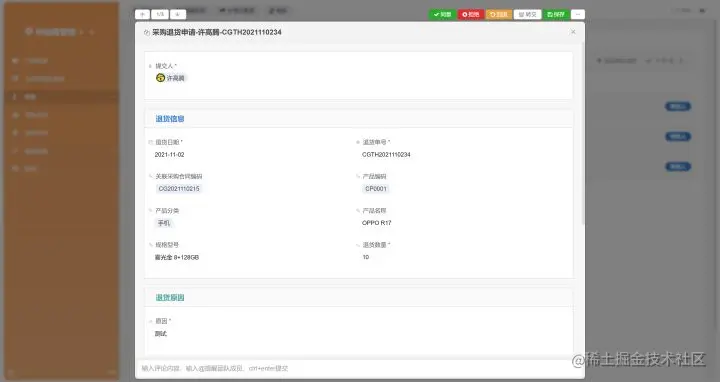The height and width of the screenshot is (382, 720).
Task: Click the green 保存 save button
Action: (556, 15)
